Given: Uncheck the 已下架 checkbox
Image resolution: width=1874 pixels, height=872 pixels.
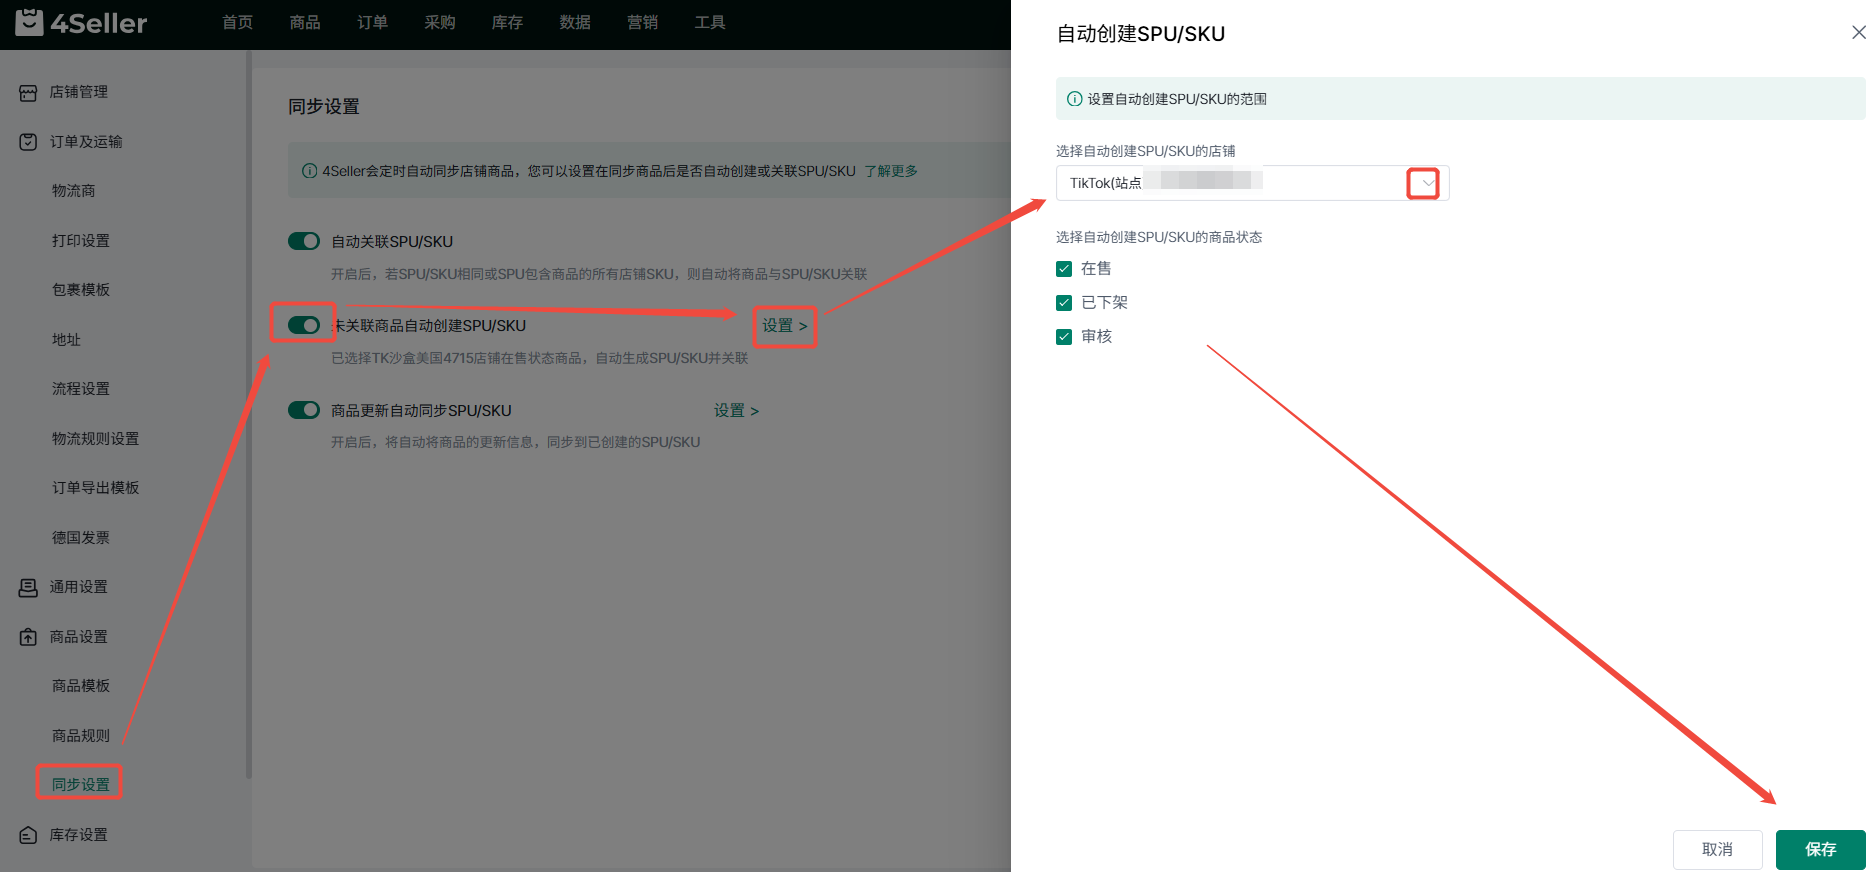Looking at the screenshot, I should pyautogui.click(x=1064, y=303).
